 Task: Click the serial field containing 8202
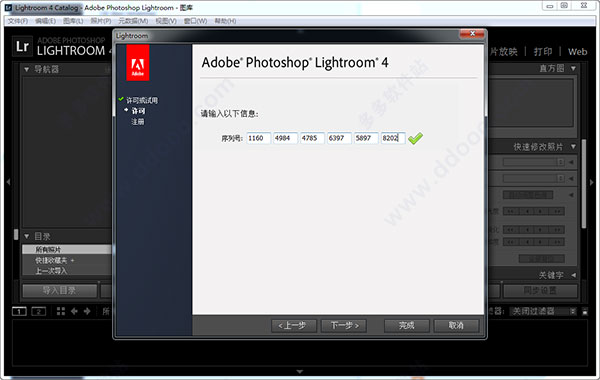point(393,138)
